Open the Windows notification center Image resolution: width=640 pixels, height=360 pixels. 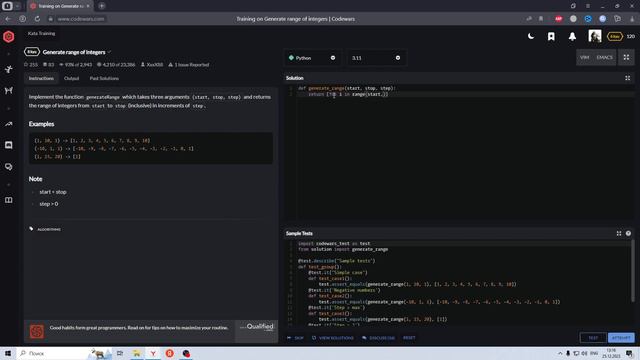click(629, 353)
